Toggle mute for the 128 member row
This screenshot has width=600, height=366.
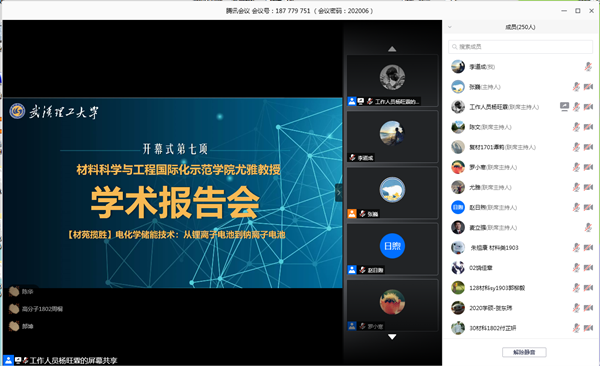click(x=576, y=288)
